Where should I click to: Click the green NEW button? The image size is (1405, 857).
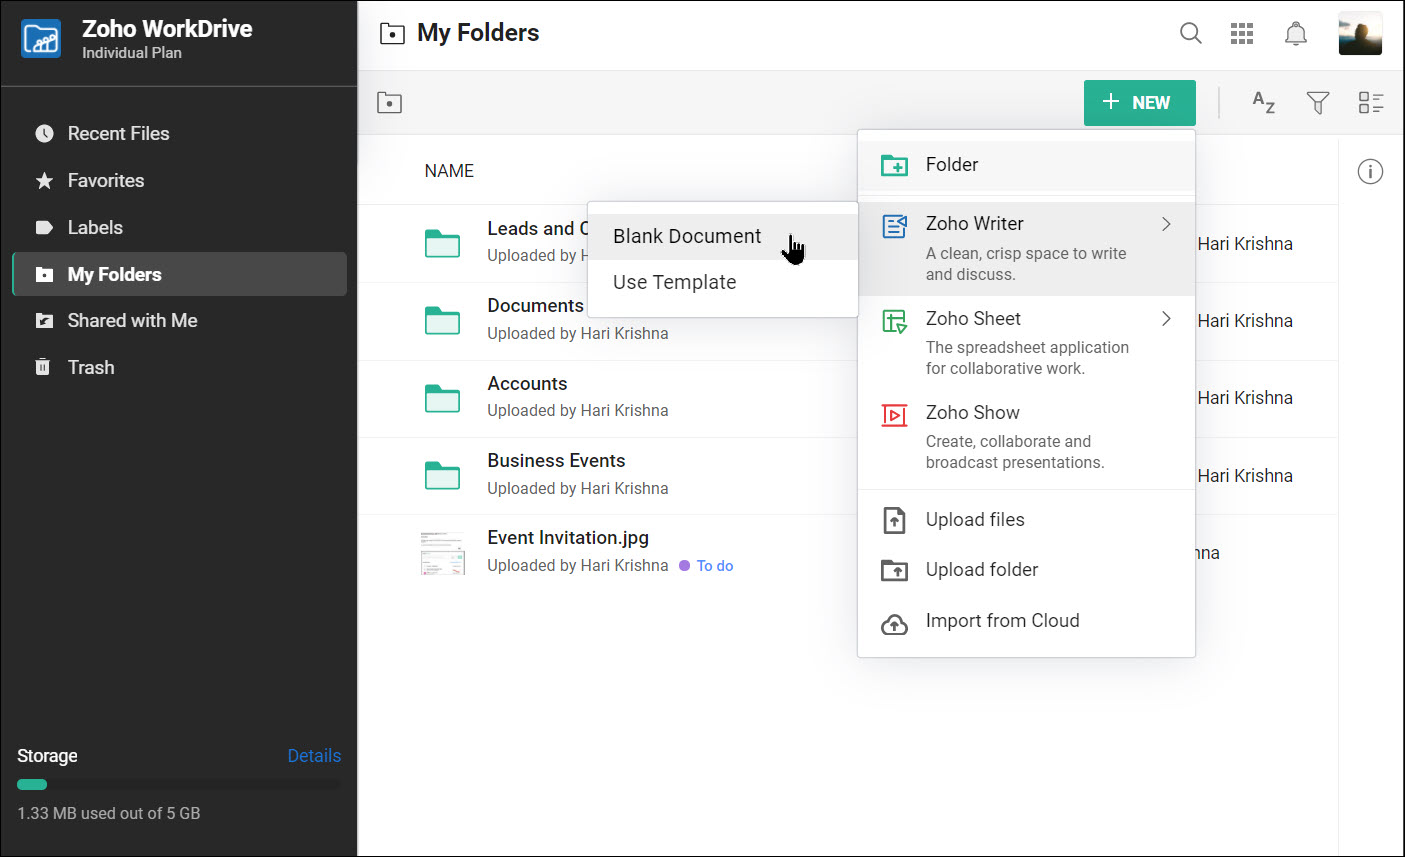point(1139,102)
